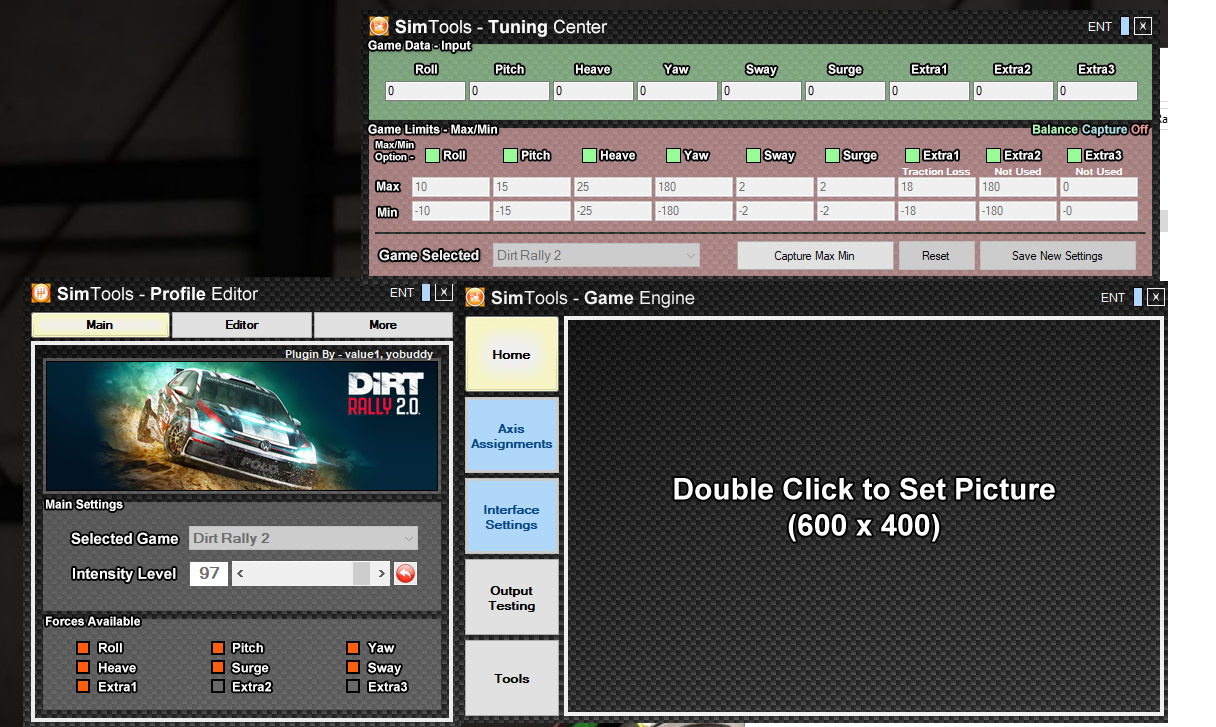Click the Traction Loss label under Extra1
The image size is (1216, 727).
point(936,172)
